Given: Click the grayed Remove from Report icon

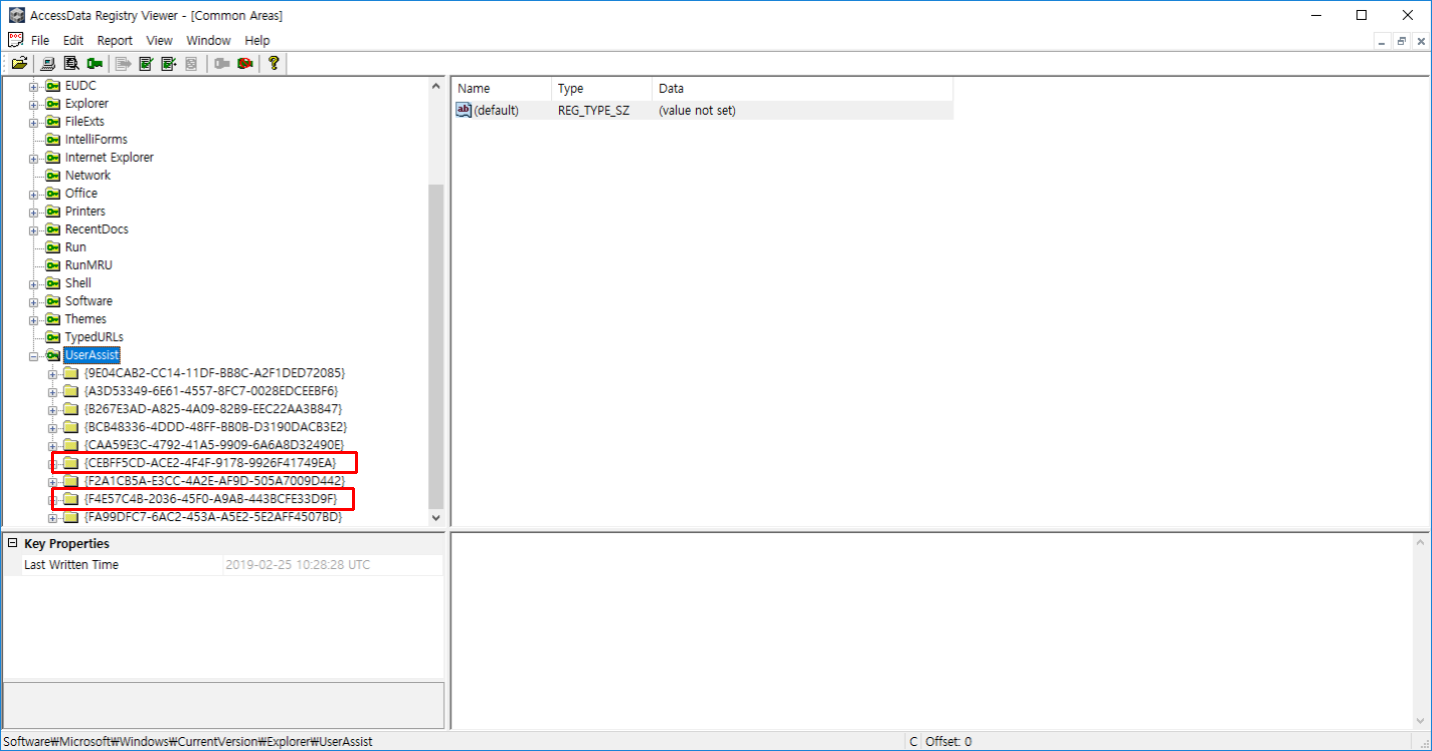Looking at the screenshot, I should tap(190, 63).
